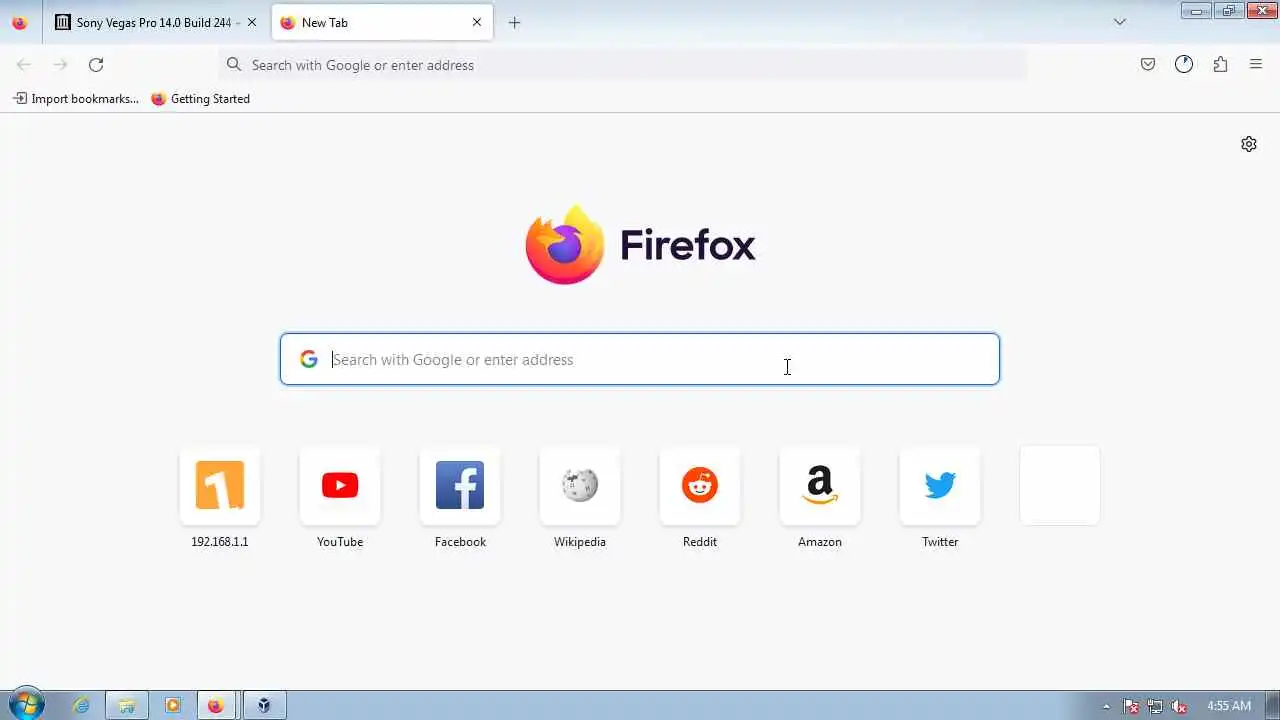Launch Internet Explorer from taskbar
The height and width of the screenshot is (720, 1280).
81,705
